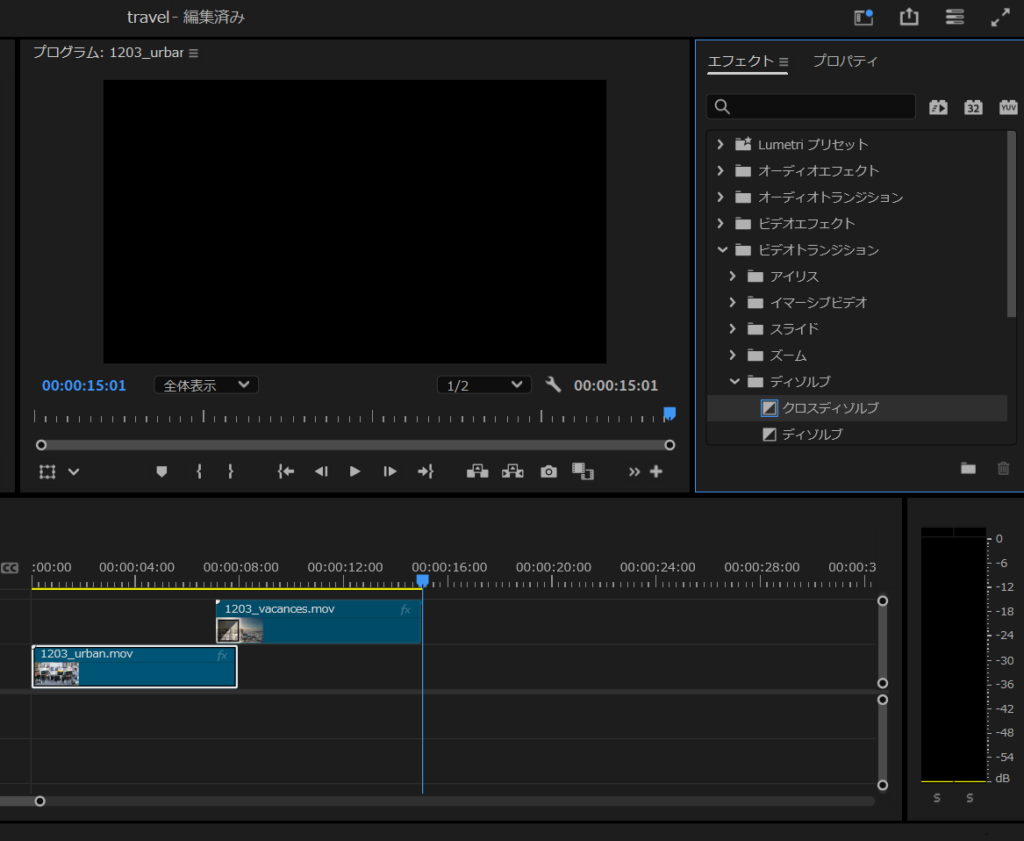Toggle the accelerated effects filter
Image resolution: width=1024 pixels, height=841 pixels.
click(x=938, y=107)
